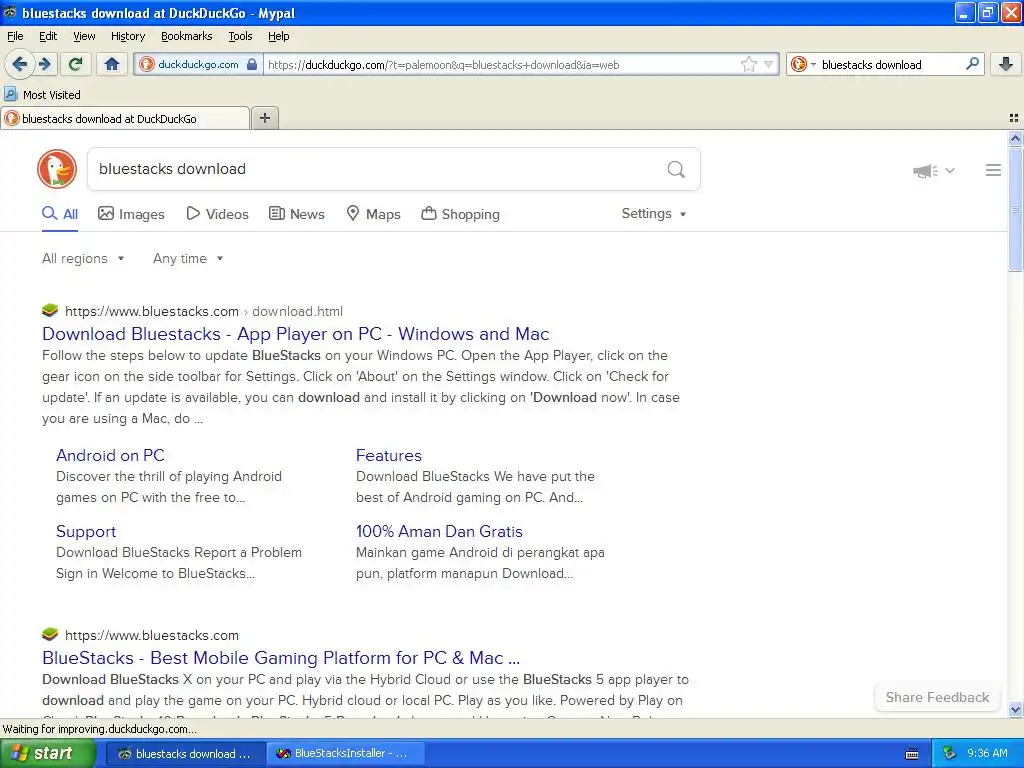This screenshot has height=768, width=1024.
Task: Click the bookmark star in address bar
Action: click(748, 64)
